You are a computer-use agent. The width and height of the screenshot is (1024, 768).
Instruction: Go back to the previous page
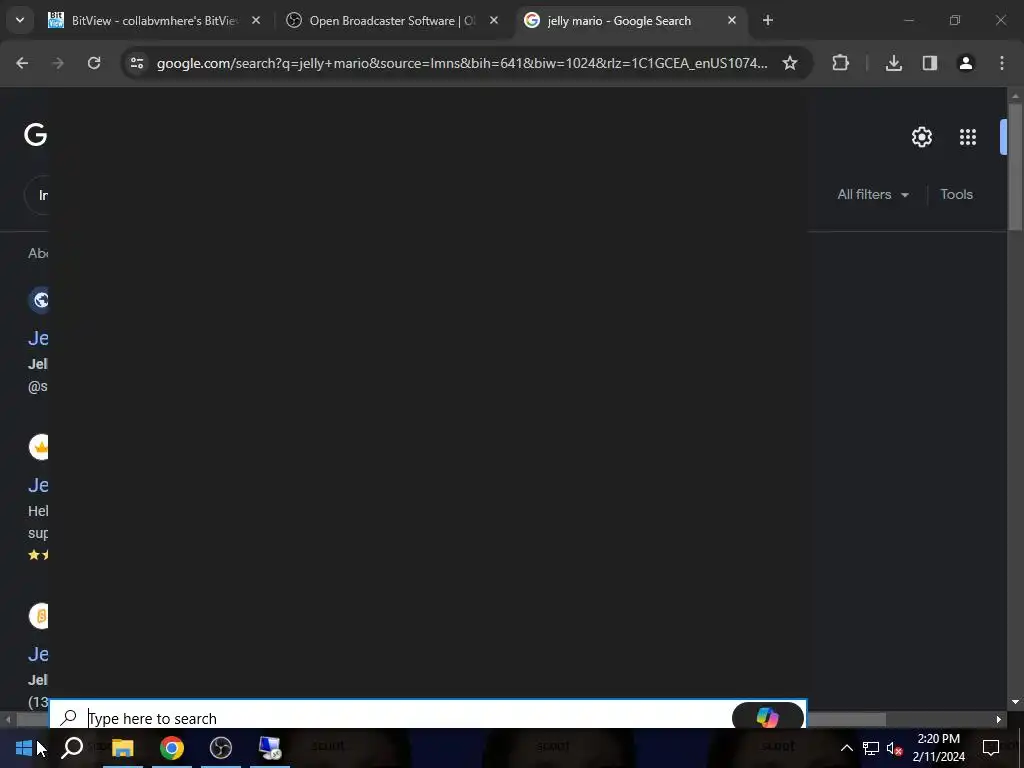(x=22, y=63)
